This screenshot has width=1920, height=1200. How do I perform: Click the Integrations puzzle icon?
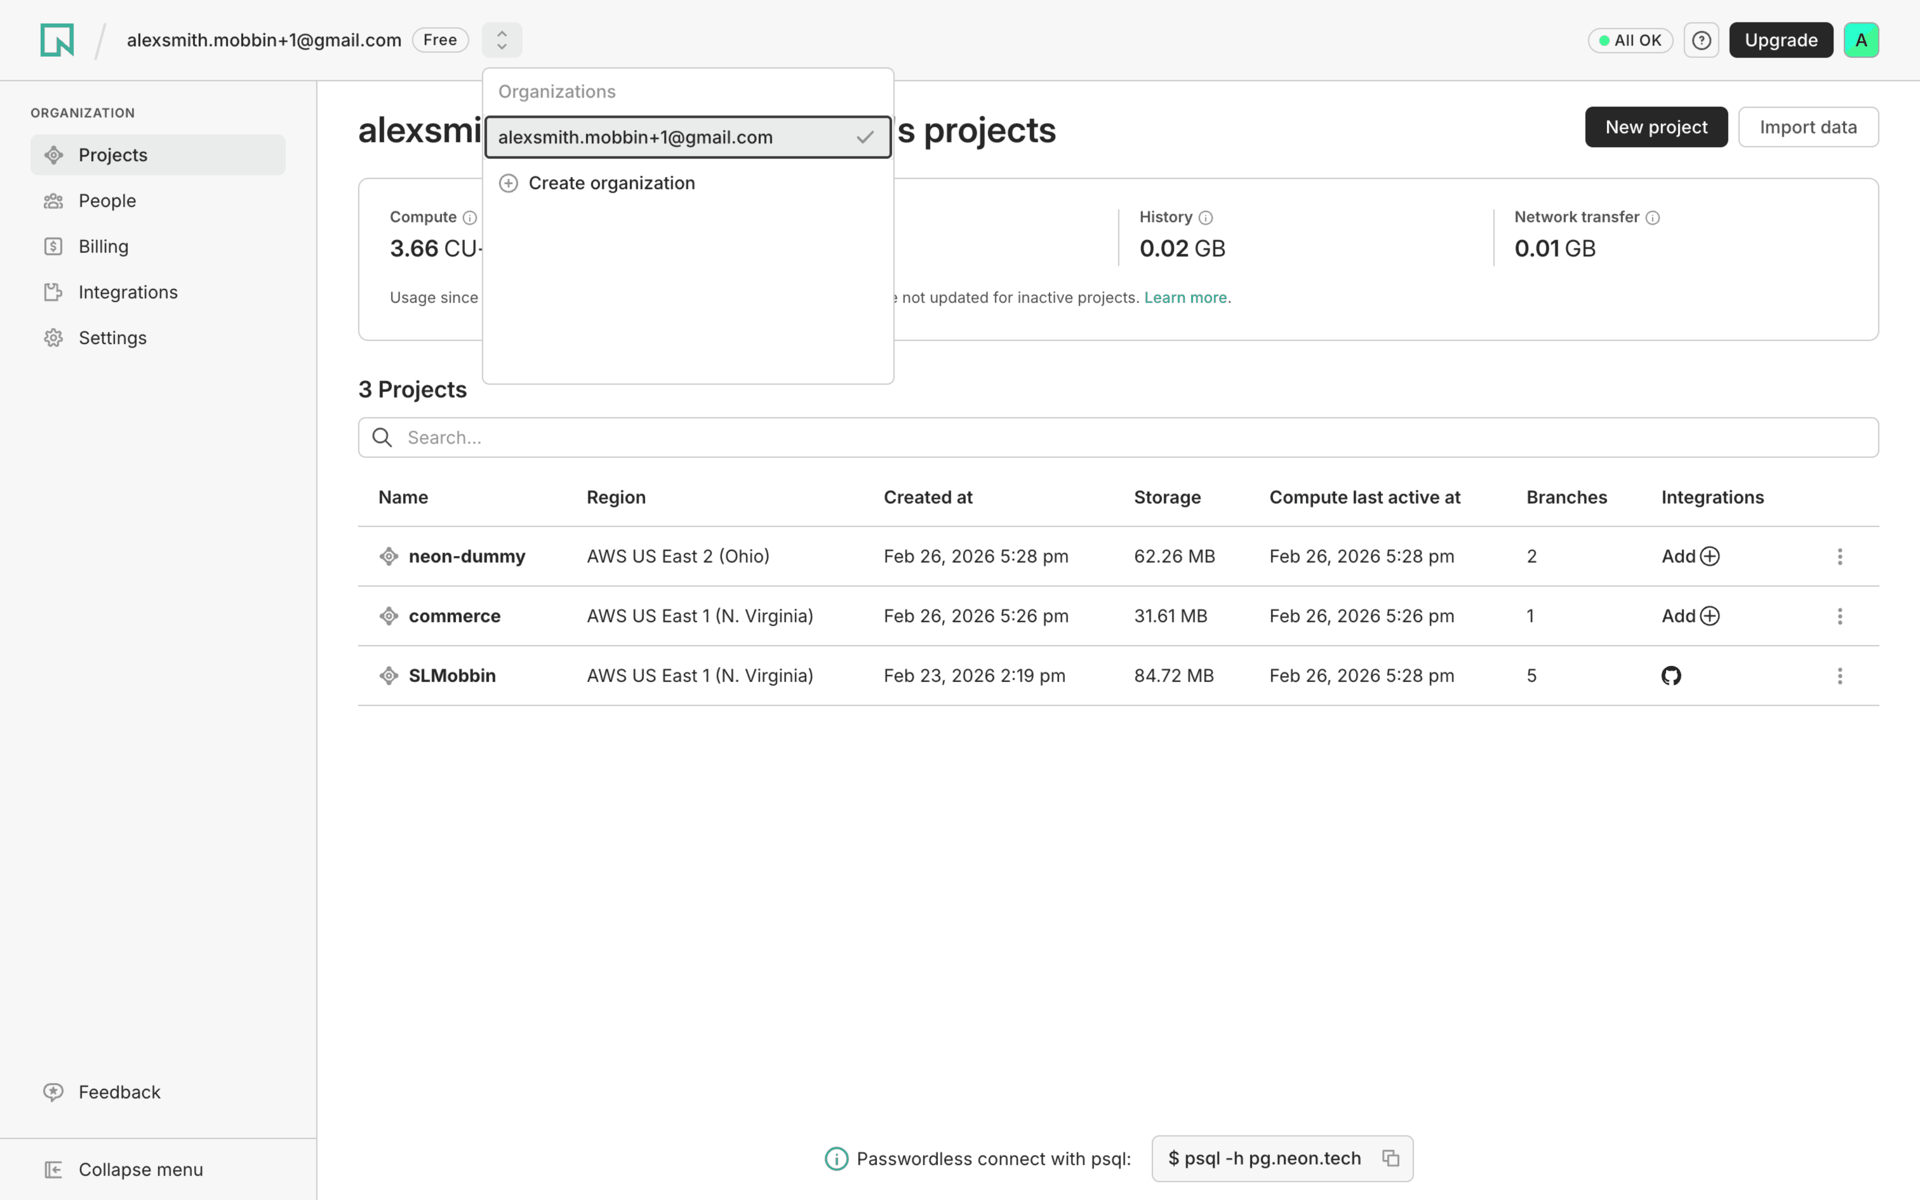coord(54,292)
